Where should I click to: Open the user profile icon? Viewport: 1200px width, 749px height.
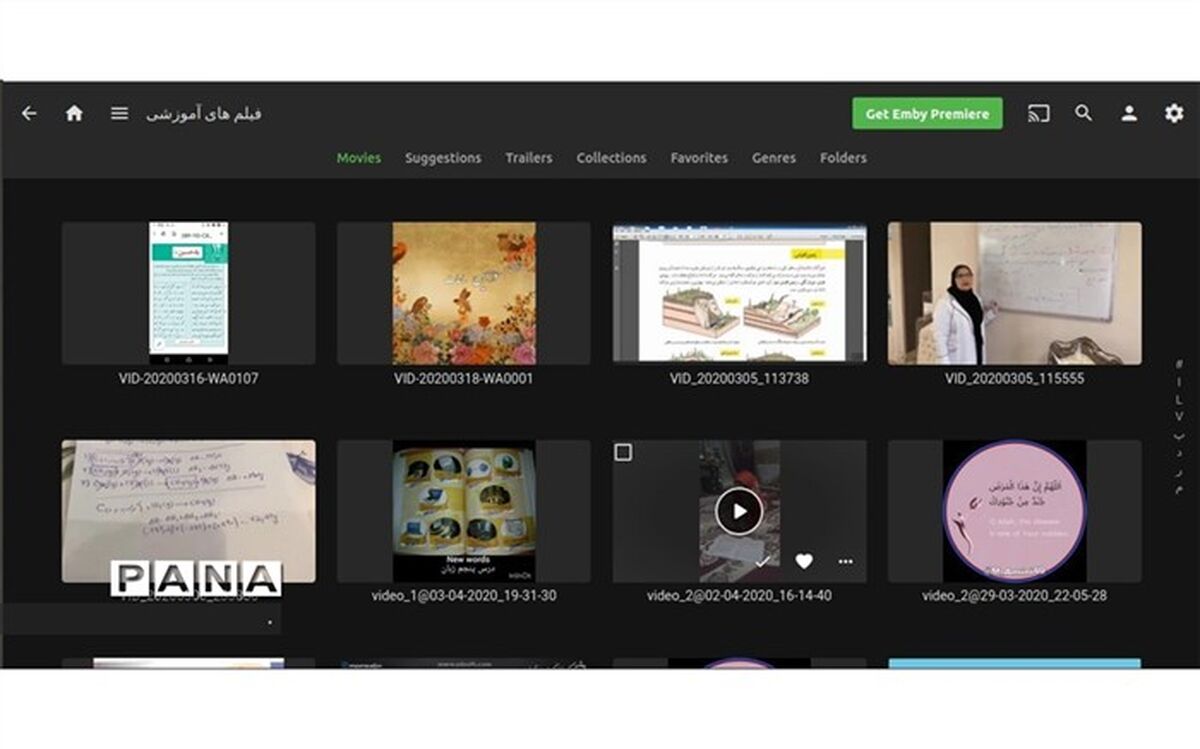1129,114
